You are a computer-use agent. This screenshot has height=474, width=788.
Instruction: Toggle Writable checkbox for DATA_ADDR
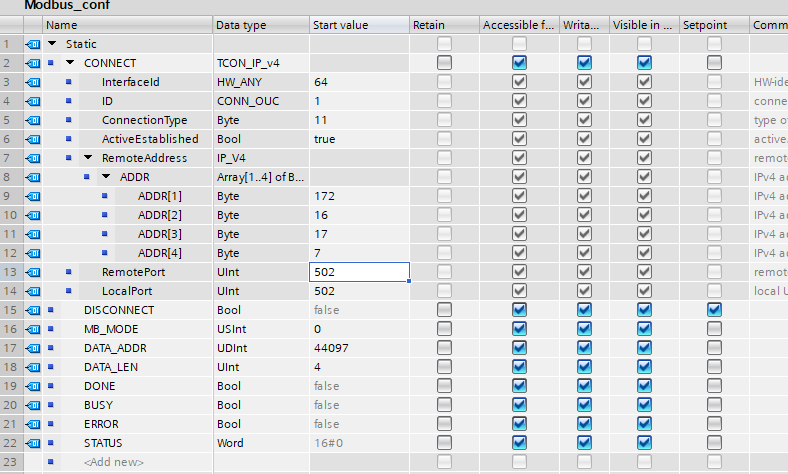click(584, 348)
